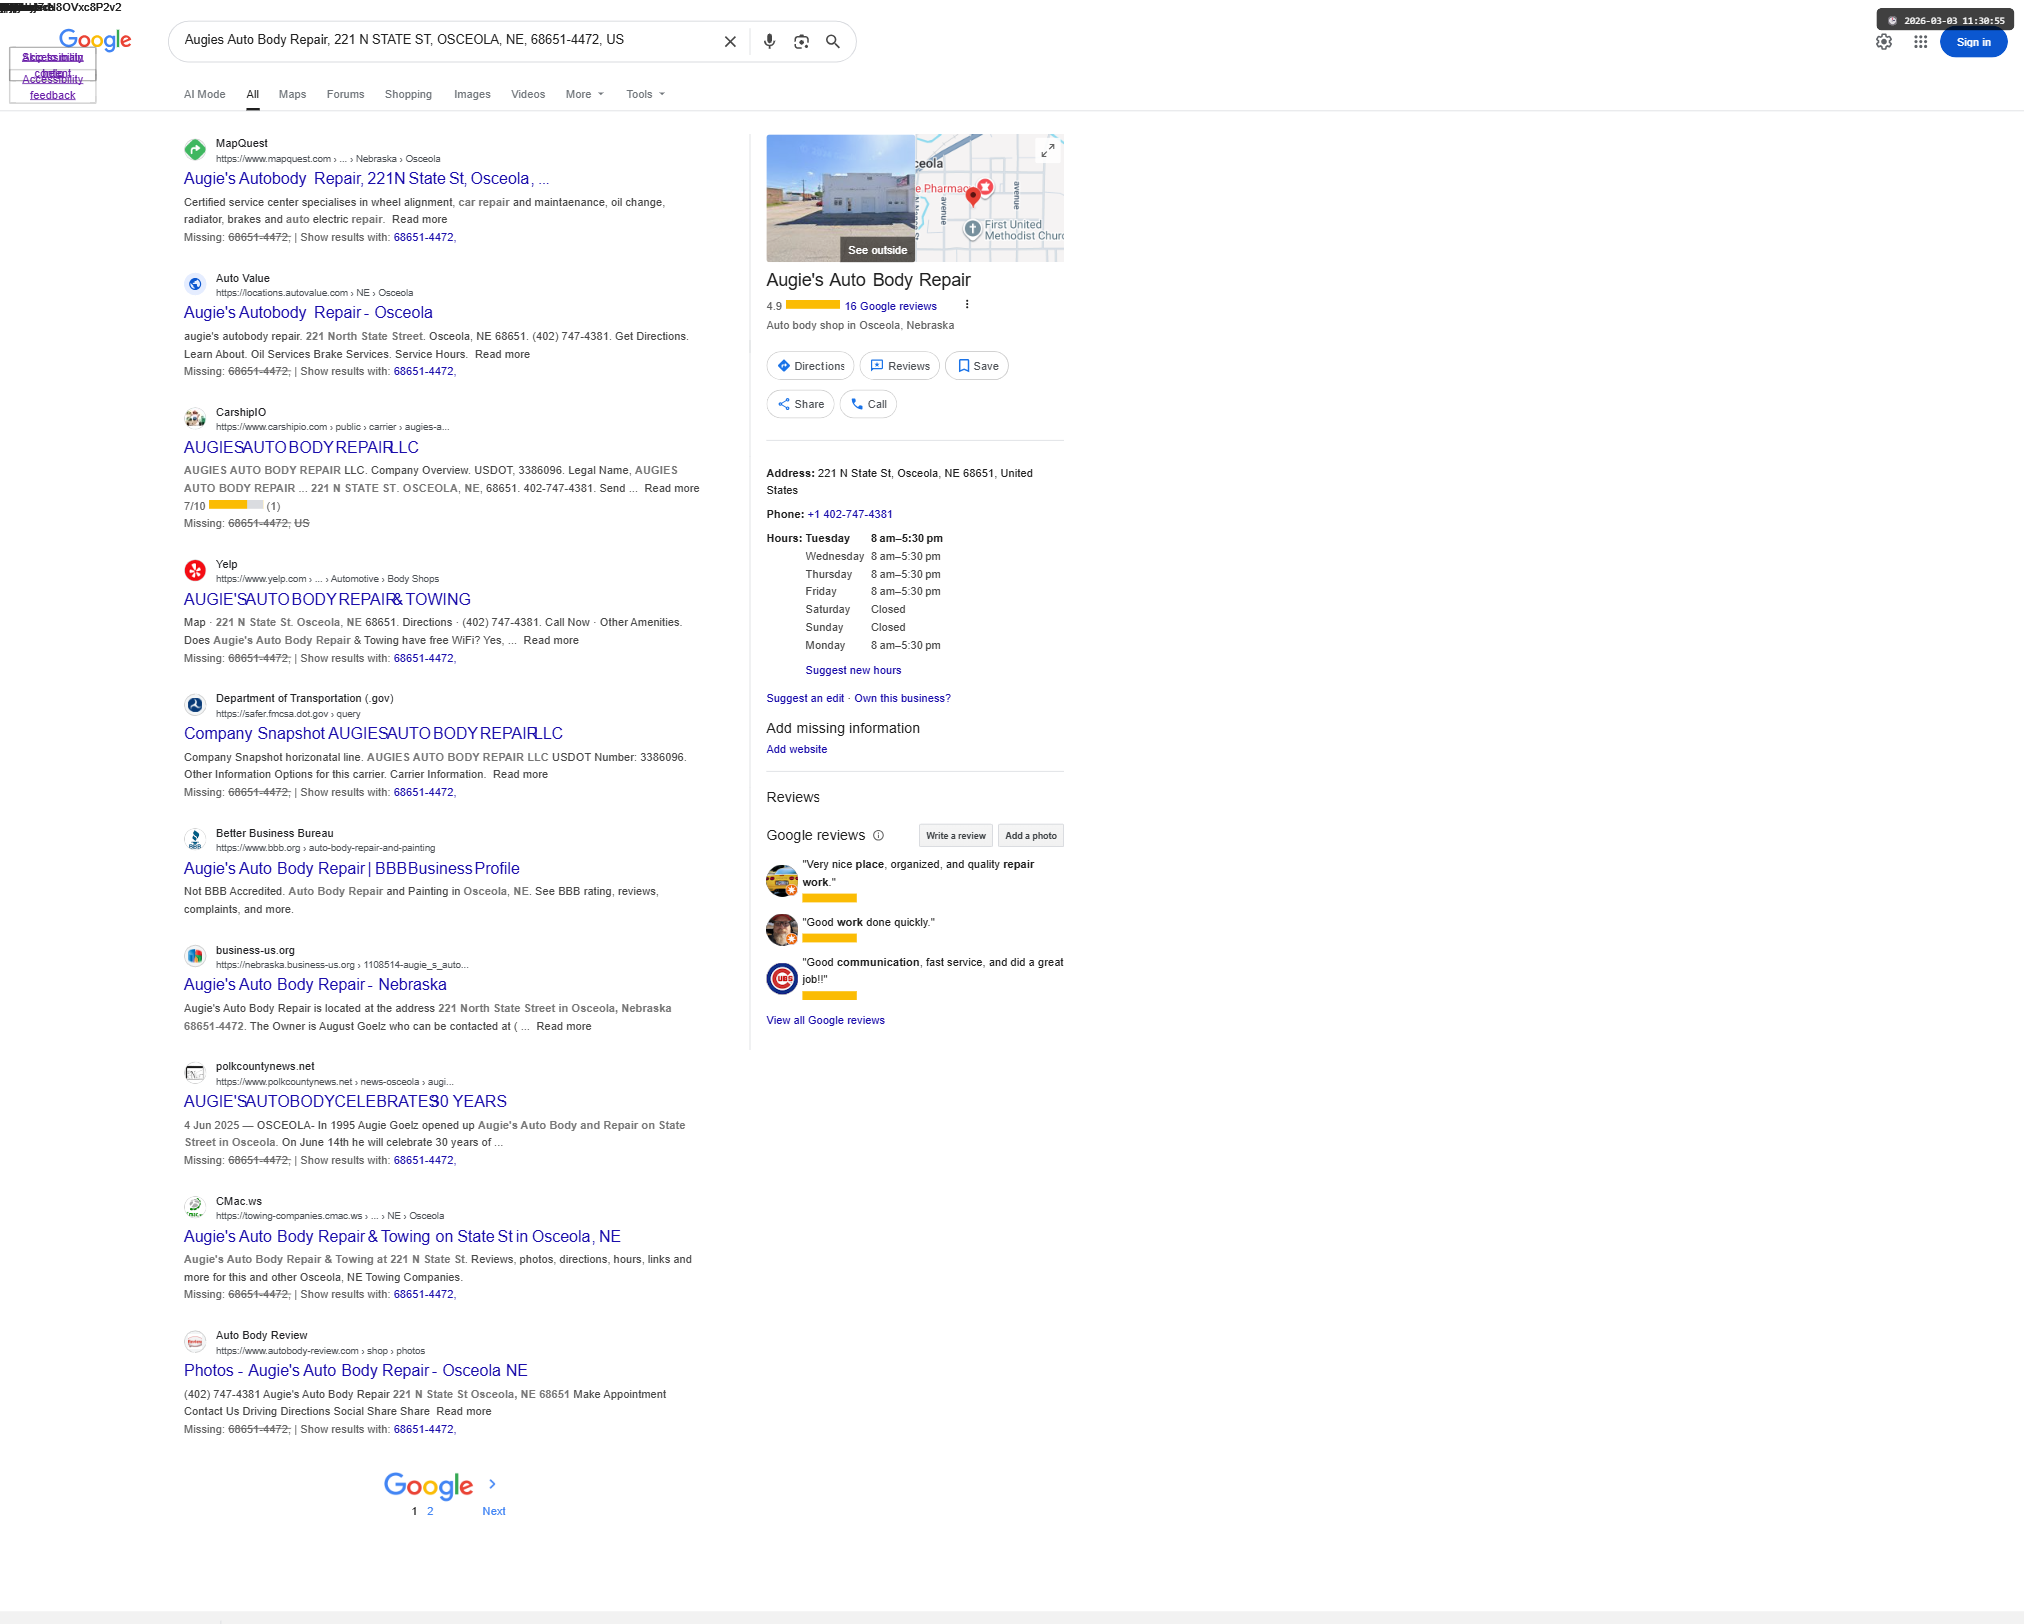Click the polkcountynews.net favicon
Screen dimensions: 2036x1624
[x=195, y=1073]
